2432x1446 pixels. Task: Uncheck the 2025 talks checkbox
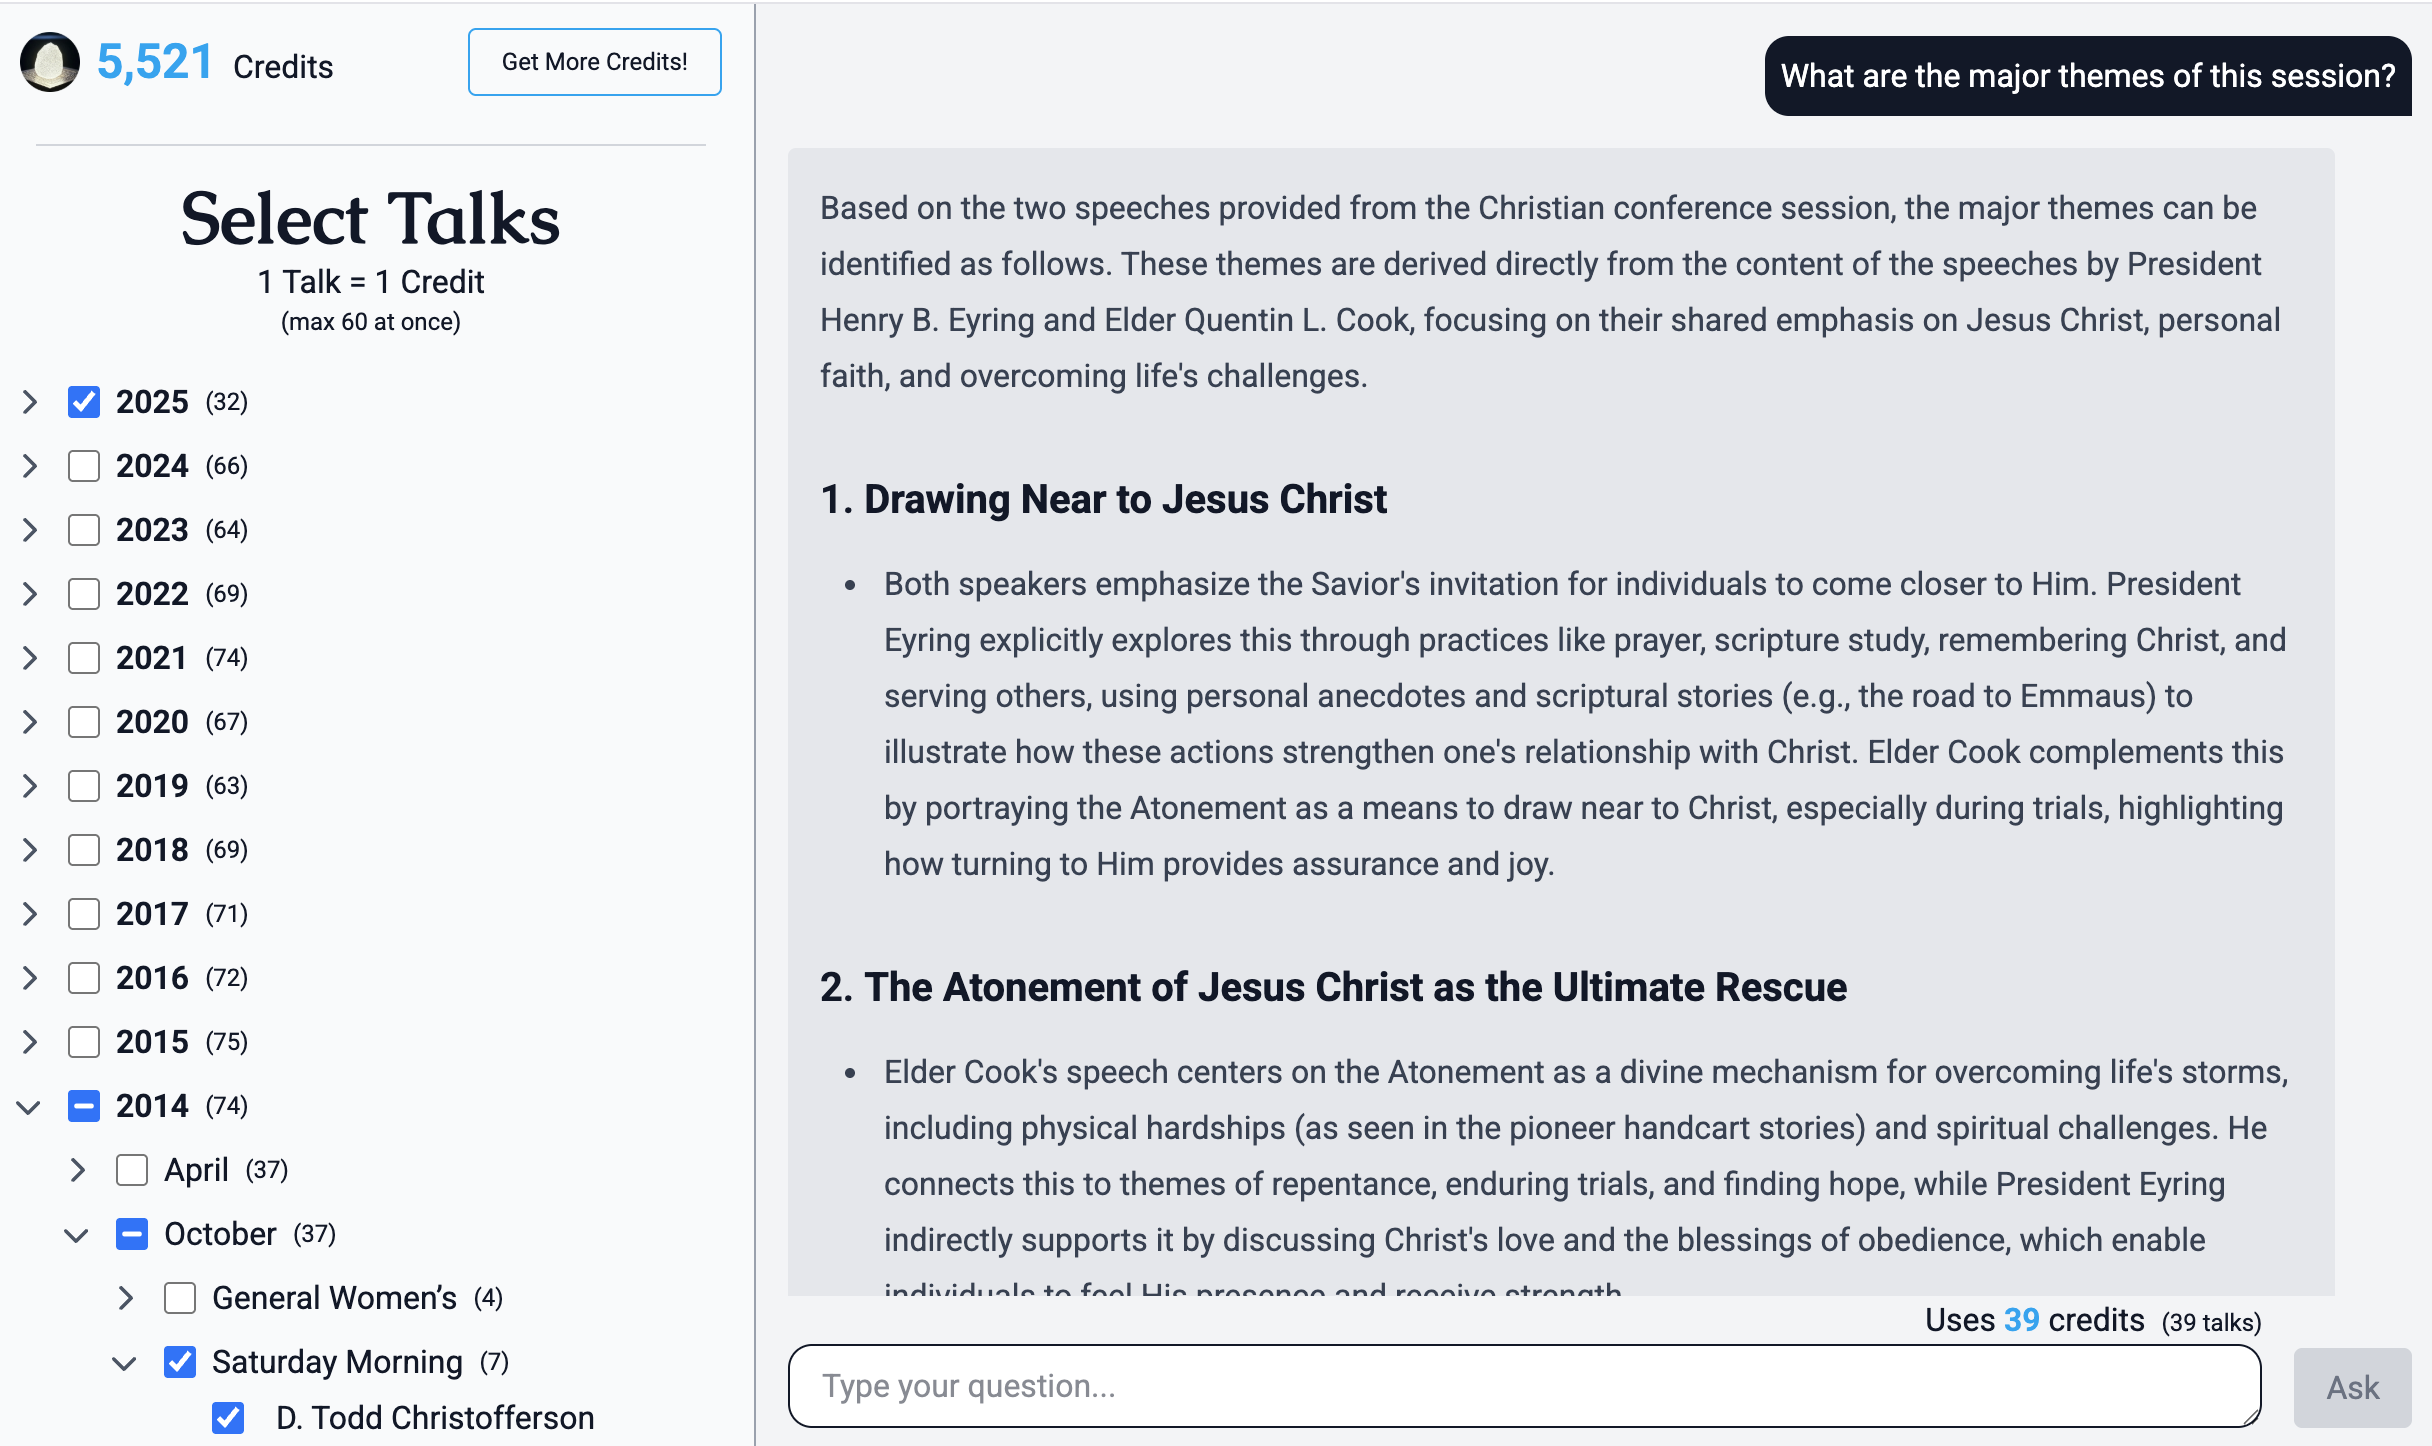click(84, 402)
